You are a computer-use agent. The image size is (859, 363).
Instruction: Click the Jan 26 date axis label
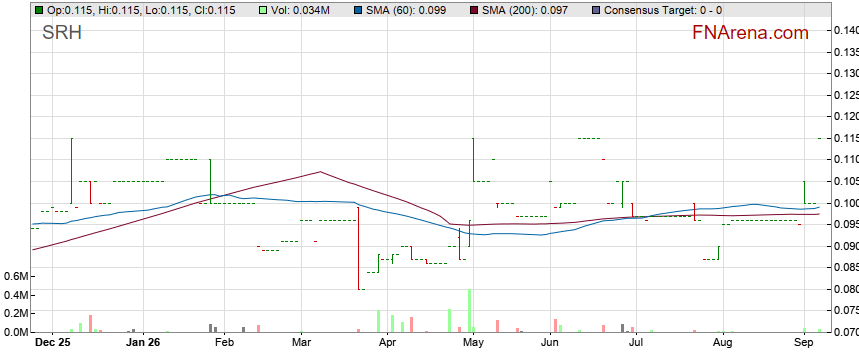143,343
